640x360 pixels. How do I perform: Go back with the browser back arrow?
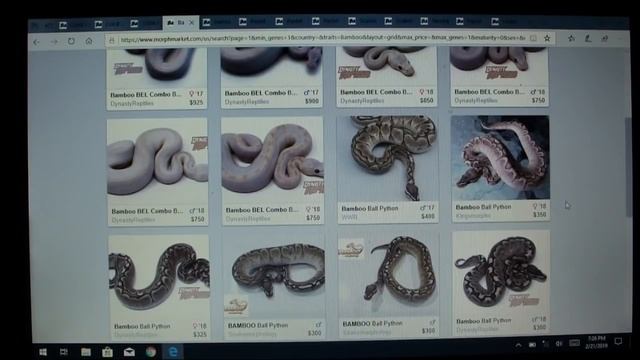coord(37,42)
